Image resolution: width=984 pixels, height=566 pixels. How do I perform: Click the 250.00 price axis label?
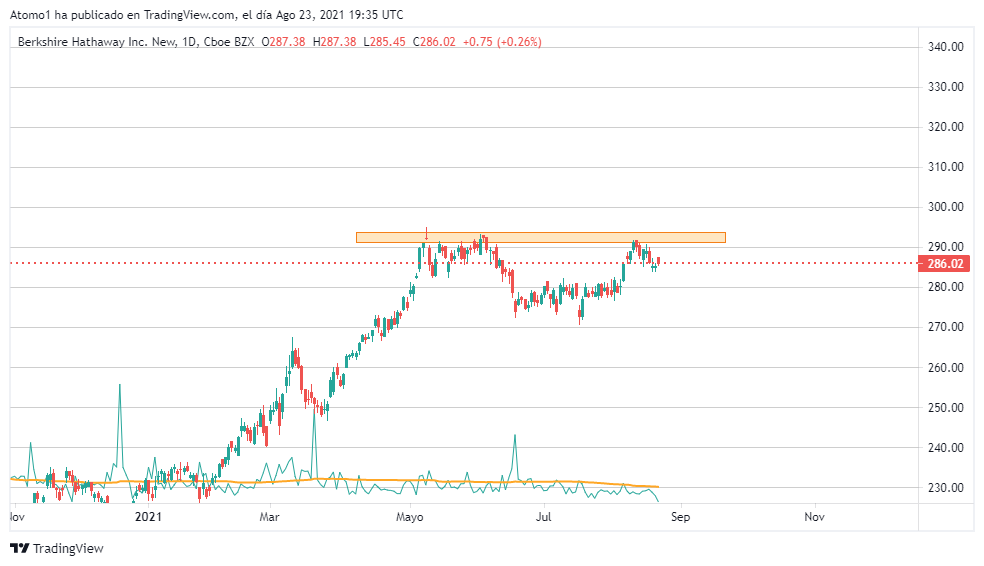click(946, 408)
